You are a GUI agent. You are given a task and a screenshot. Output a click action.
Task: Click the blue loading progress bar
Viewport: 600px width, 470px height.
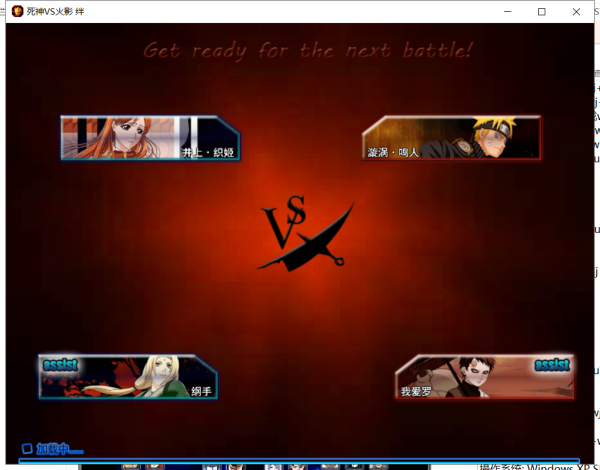click(299, 461)
